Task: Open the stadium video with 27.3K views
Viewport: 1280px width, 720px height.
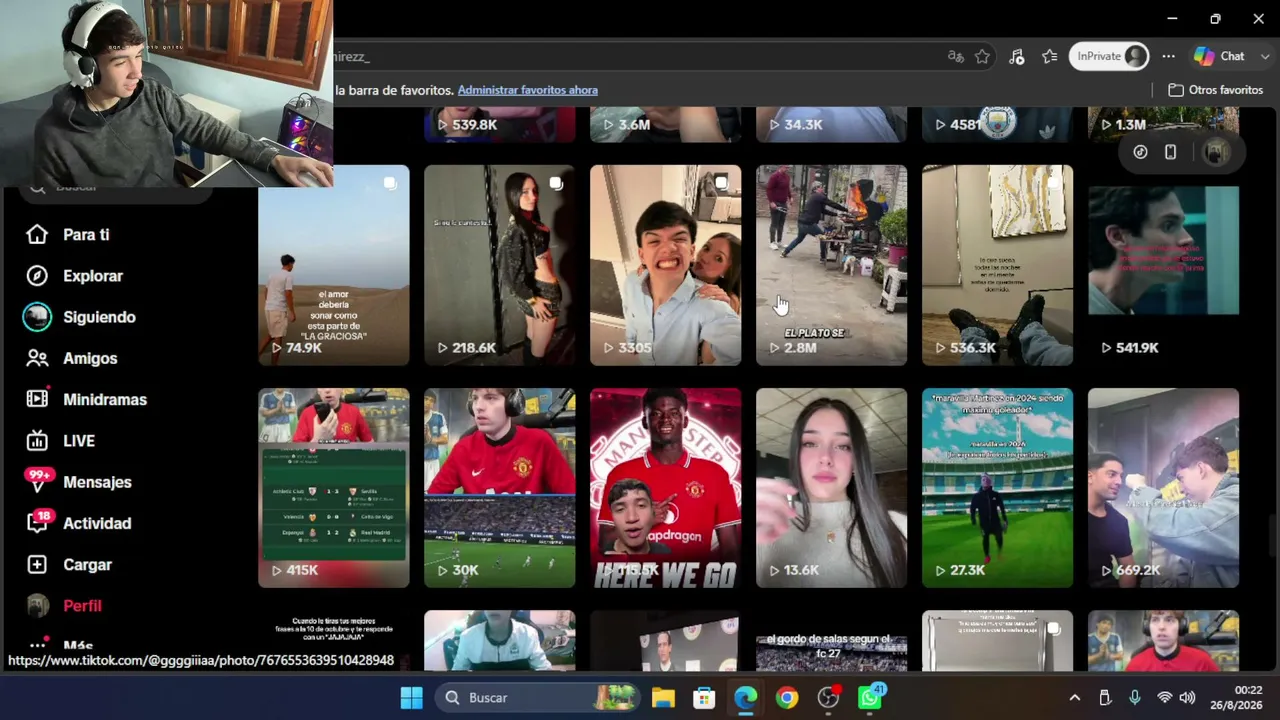Action: [x=998, y=488]
